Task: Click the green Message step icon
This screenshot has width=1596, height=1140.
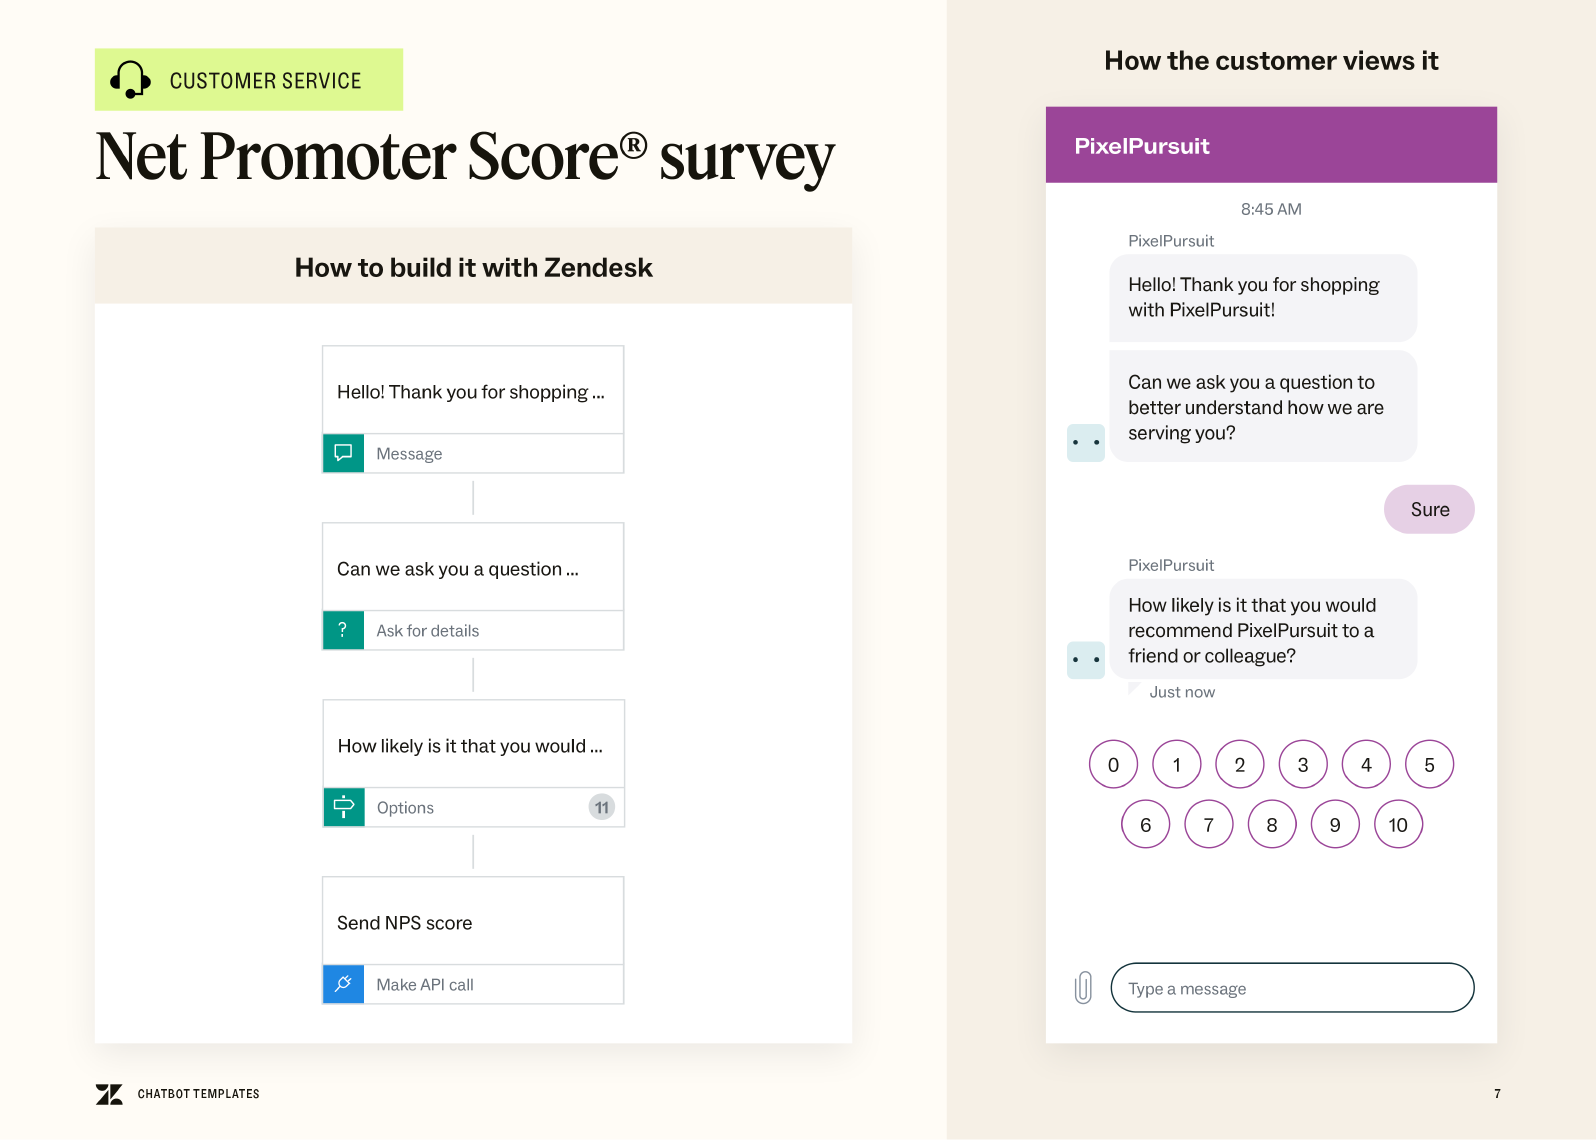Action: pos(343,453)
